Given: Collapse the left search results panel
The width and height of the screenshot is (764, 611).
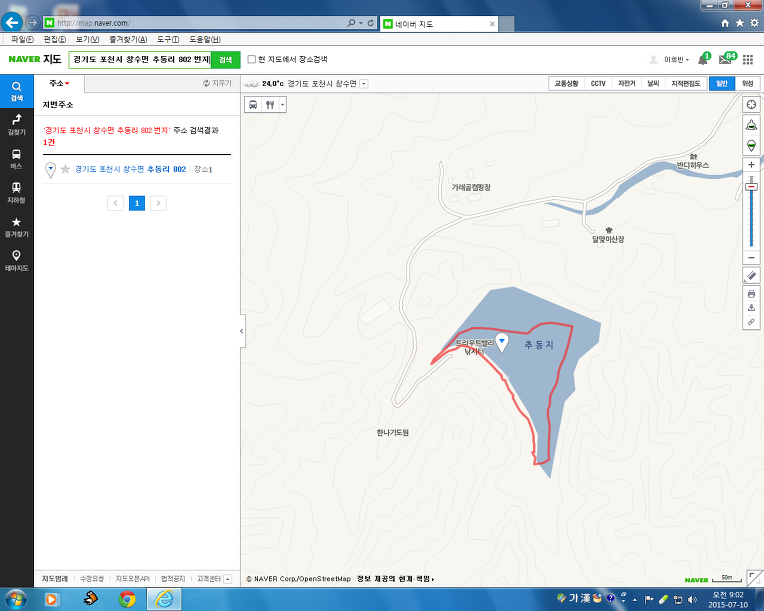Looking at the screenshot, I should coord(242,331).
